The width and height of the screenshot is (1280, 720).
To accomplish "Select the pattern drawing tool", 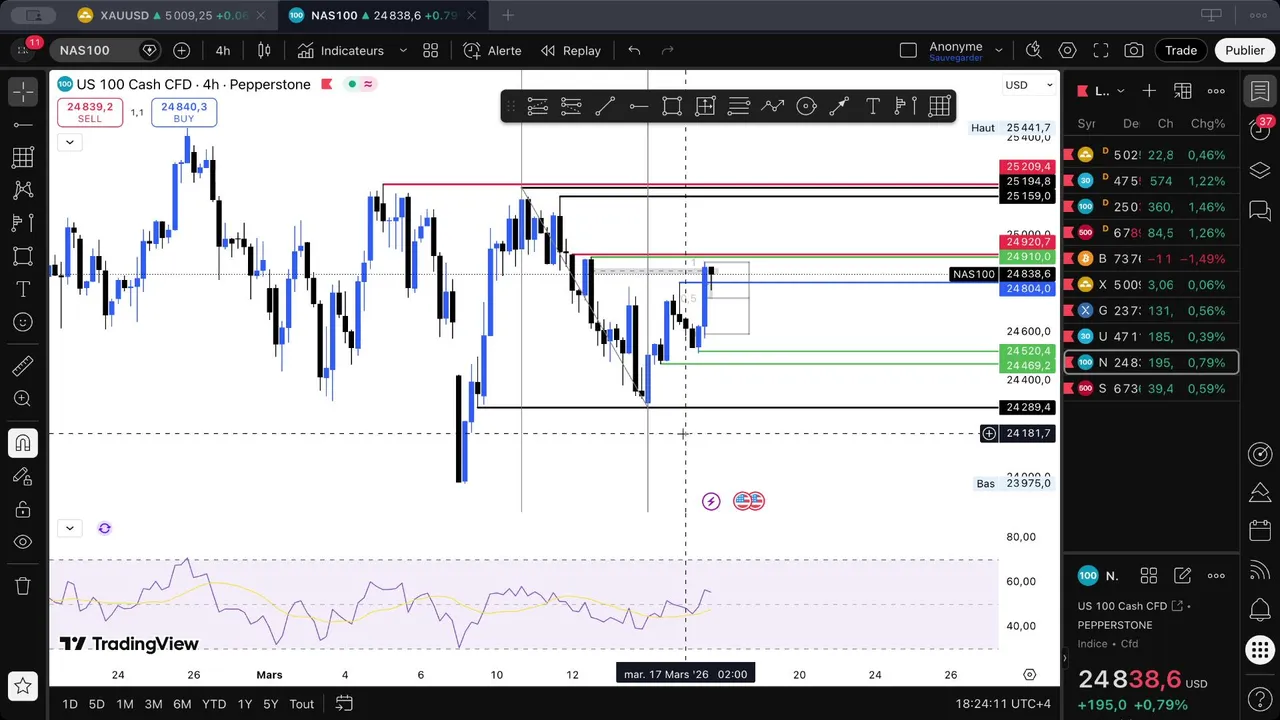I will tap(23, 190).
